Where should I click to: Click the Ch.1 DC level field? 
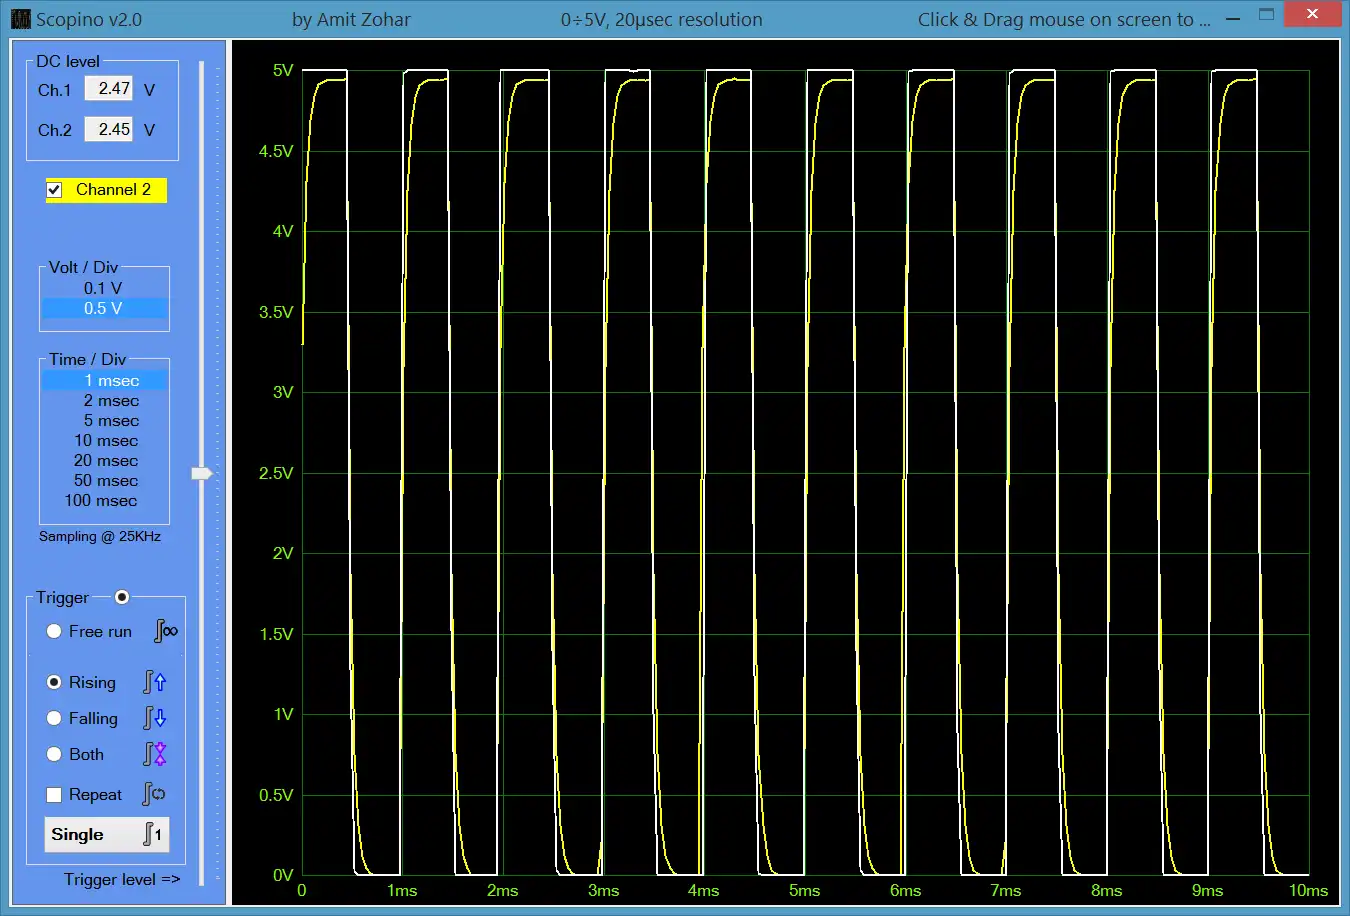(109, 89)
